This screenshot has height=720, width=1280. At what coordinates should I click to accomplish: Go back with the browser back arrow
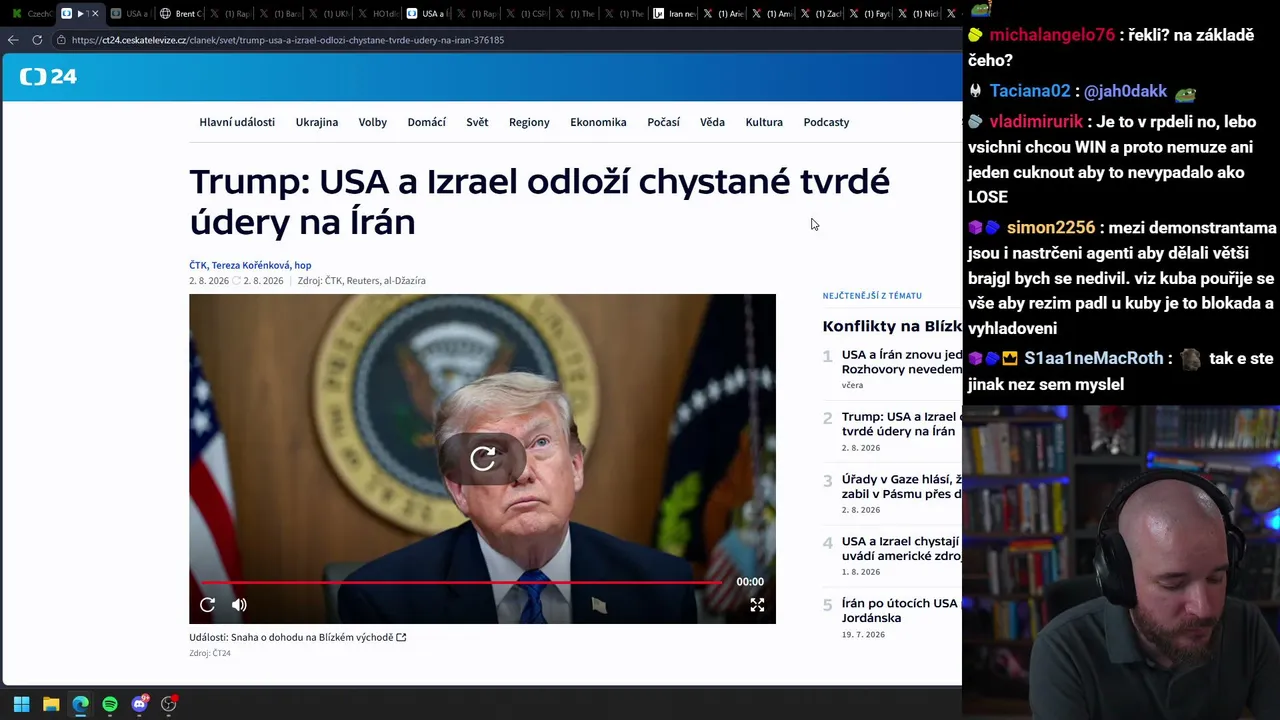click(12, 40)
